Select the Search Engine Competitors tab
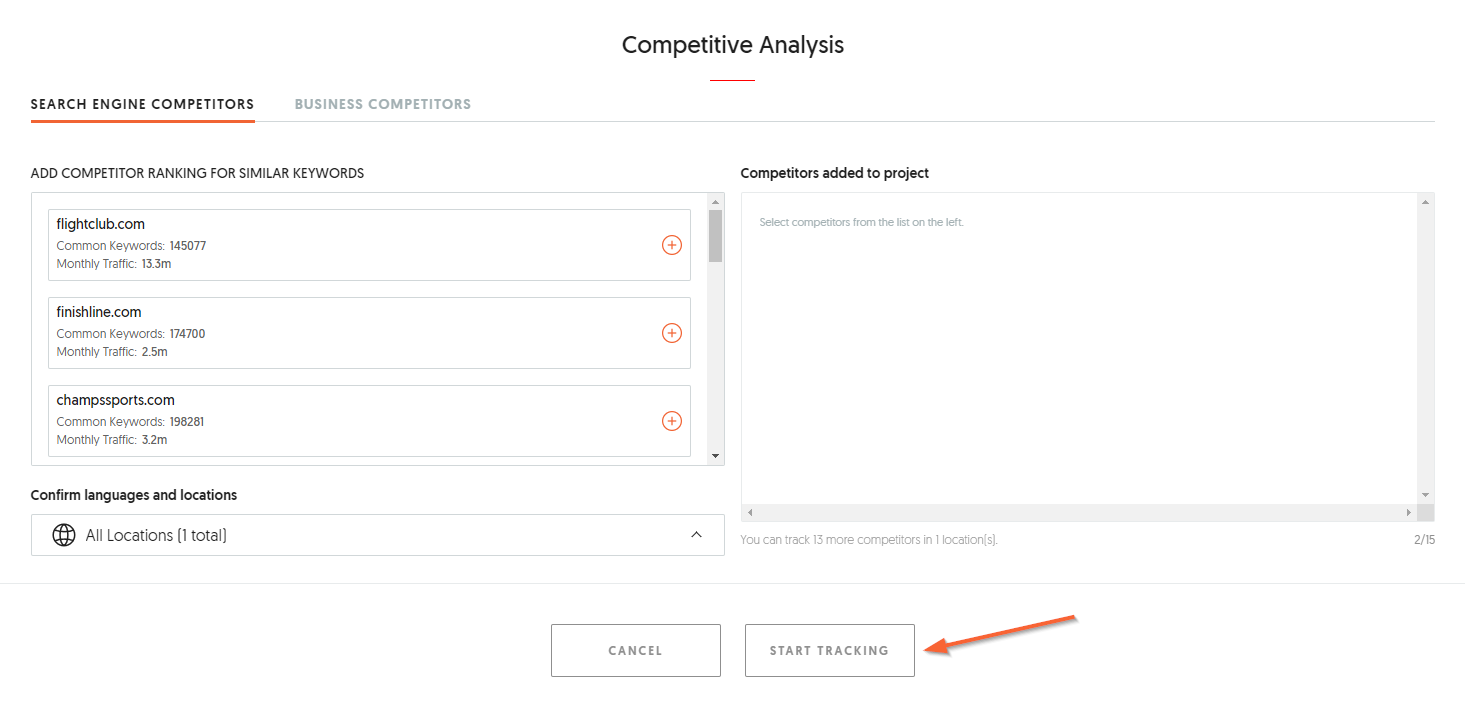 coord(143,104)
